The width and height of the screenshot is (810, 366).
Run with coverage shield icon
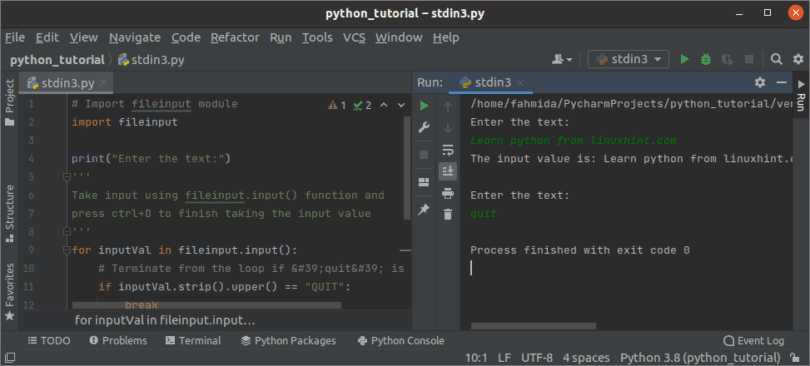(x=728, y=59)
